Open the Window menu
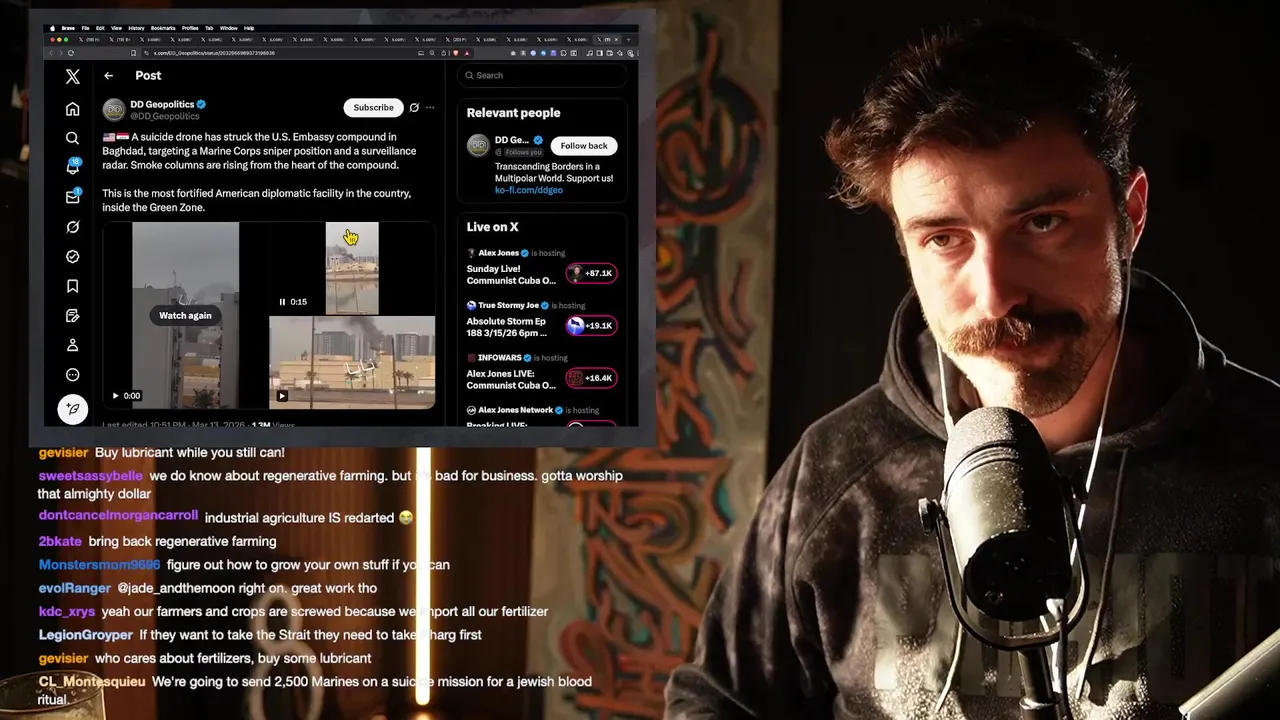 pos(229,28)
